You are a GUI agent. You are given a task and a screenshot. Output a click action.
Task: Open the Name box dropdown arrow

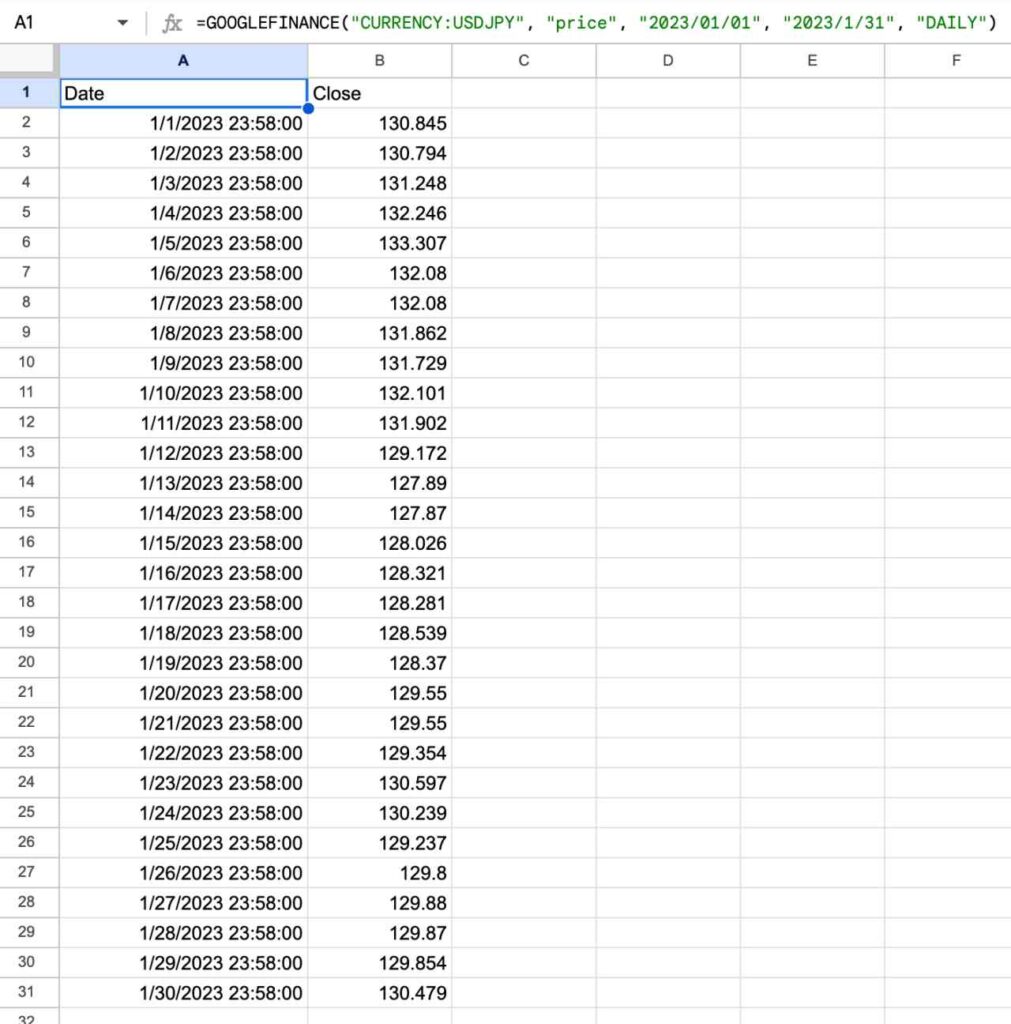click(x=122, y=23)
